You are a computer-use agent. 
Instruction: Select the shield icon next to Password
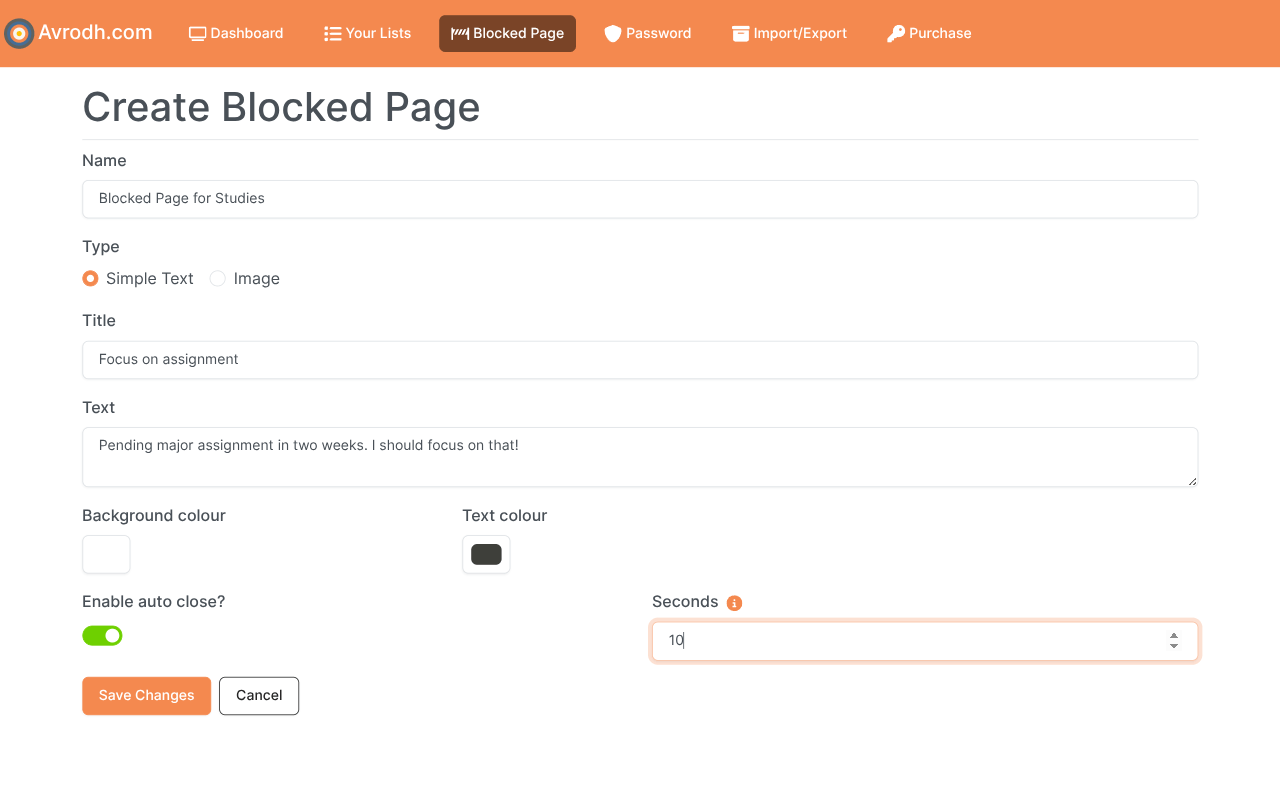point(612,33)
